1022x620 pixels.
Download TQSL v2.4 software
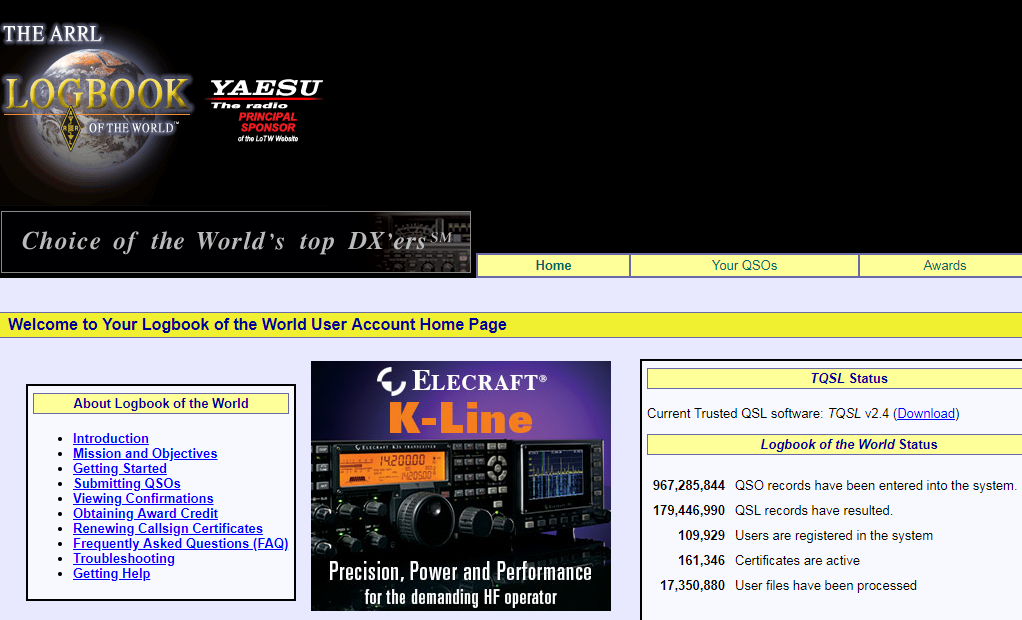pyautogui.click(x=927, y=414)
